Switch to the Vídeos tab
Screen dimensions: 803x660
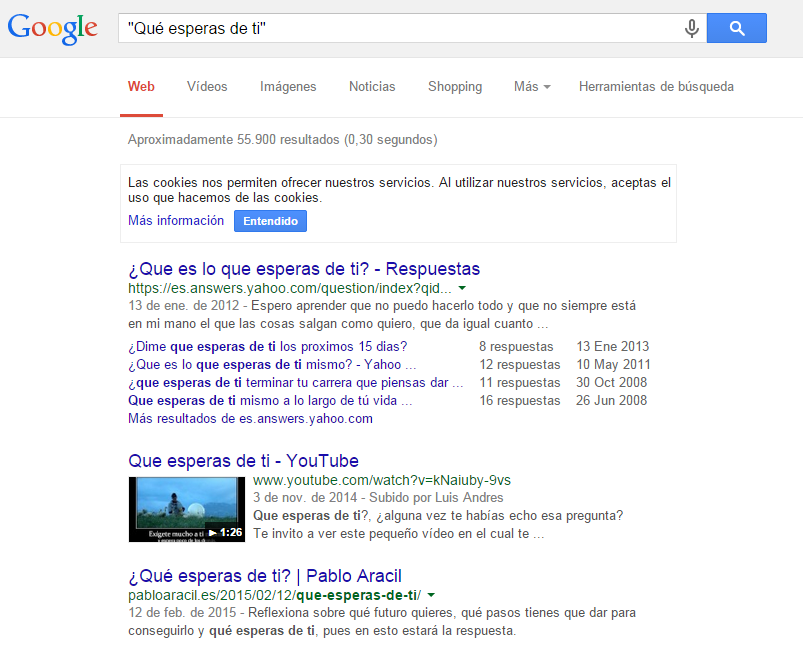(207, 87)
